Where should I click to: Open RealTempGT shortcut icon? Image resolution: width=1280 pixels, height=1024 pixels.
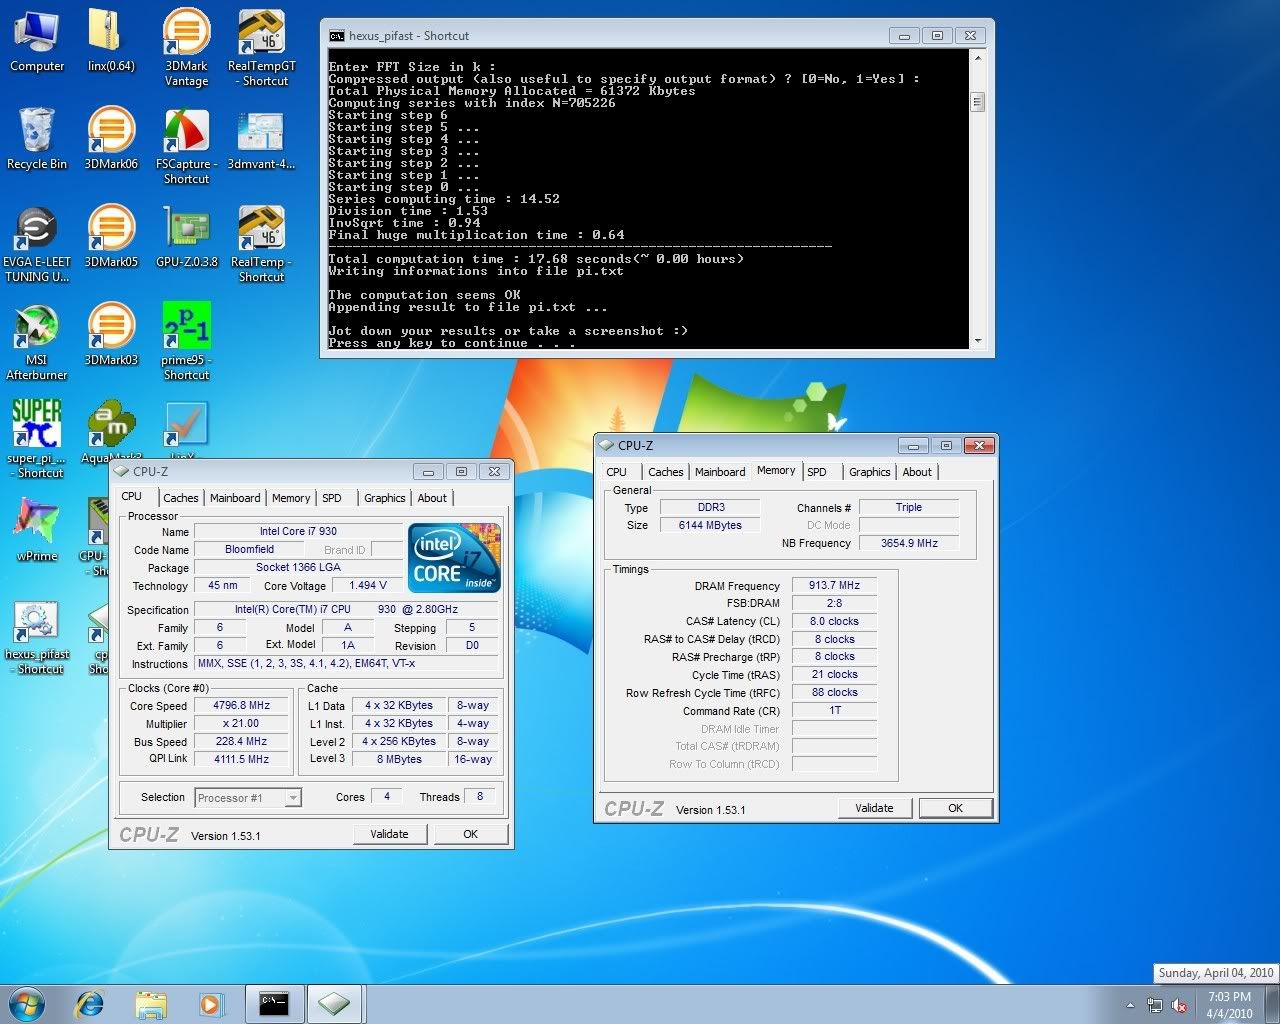(261, 47)
